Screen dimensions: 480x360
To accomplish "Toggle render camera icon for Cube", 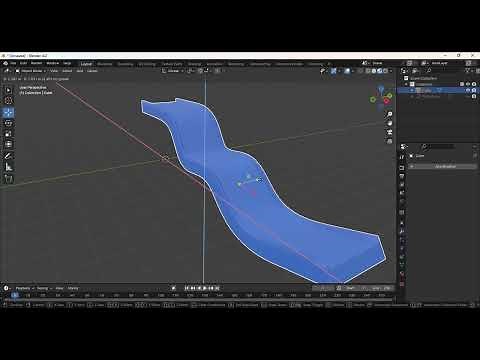I will pyautogui.click(x=474, y=90).
